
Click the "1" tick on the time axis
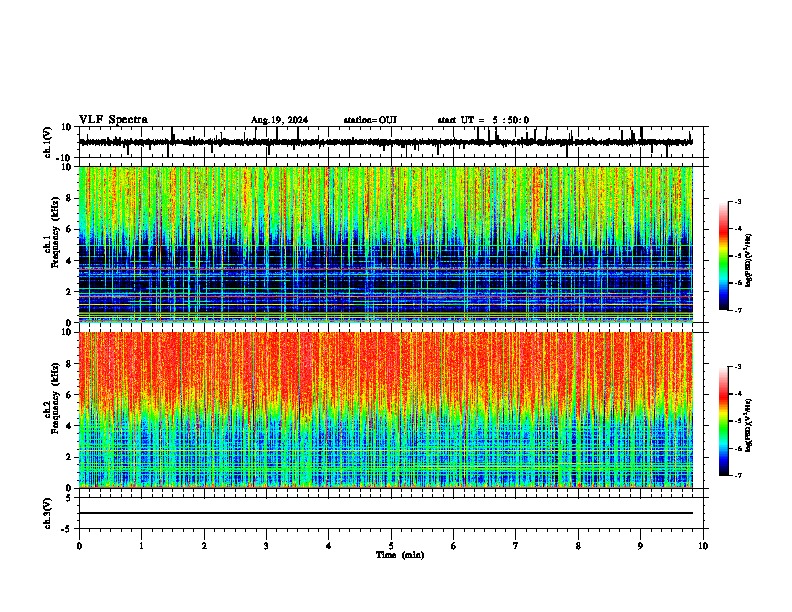(141, 546)
